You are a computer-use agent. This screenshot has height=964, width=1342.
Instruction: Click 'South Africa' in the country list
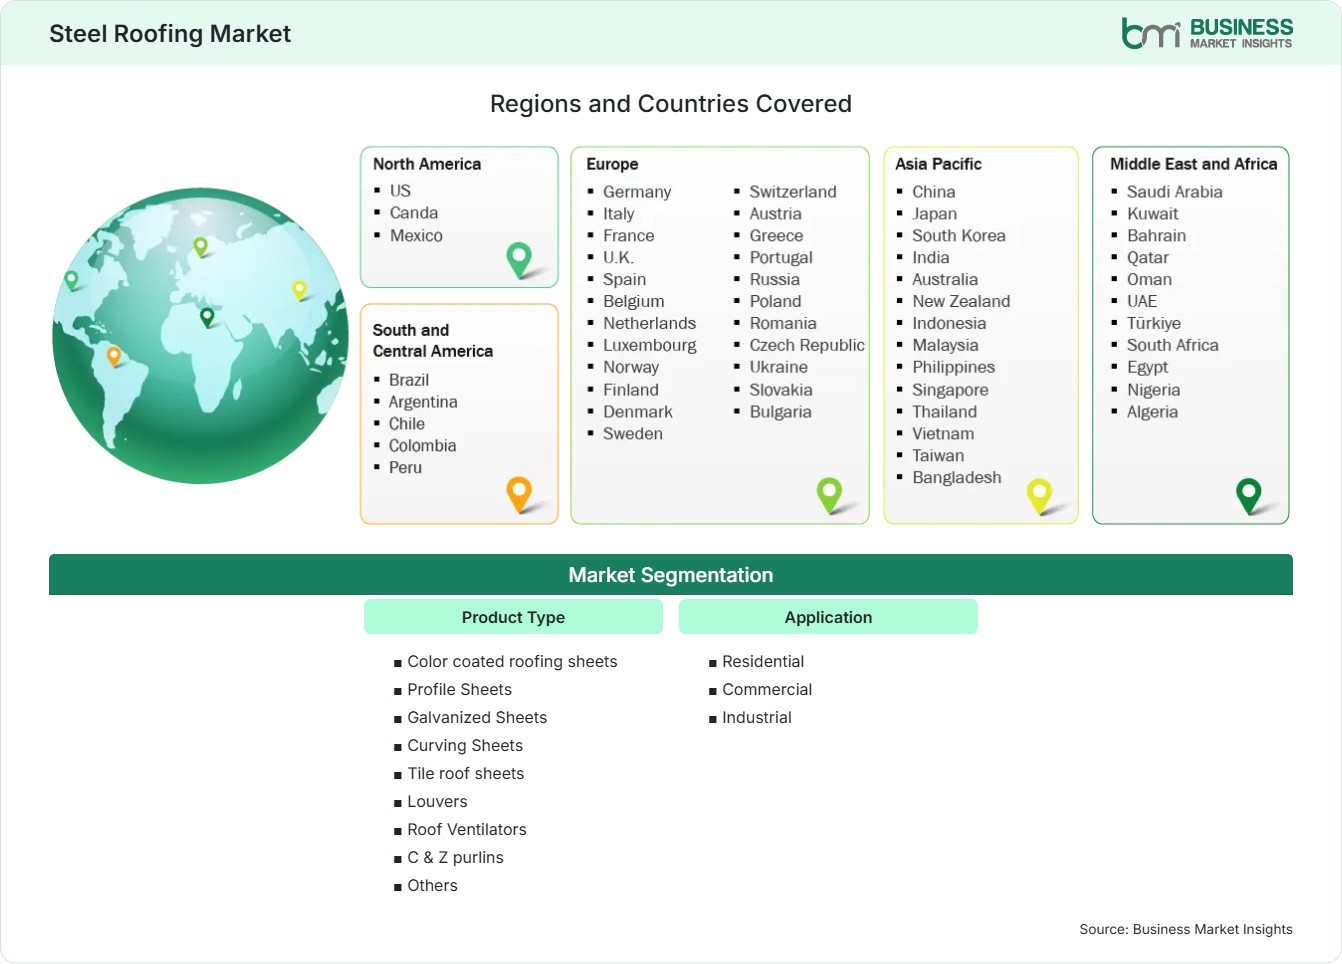(1173, 345)
